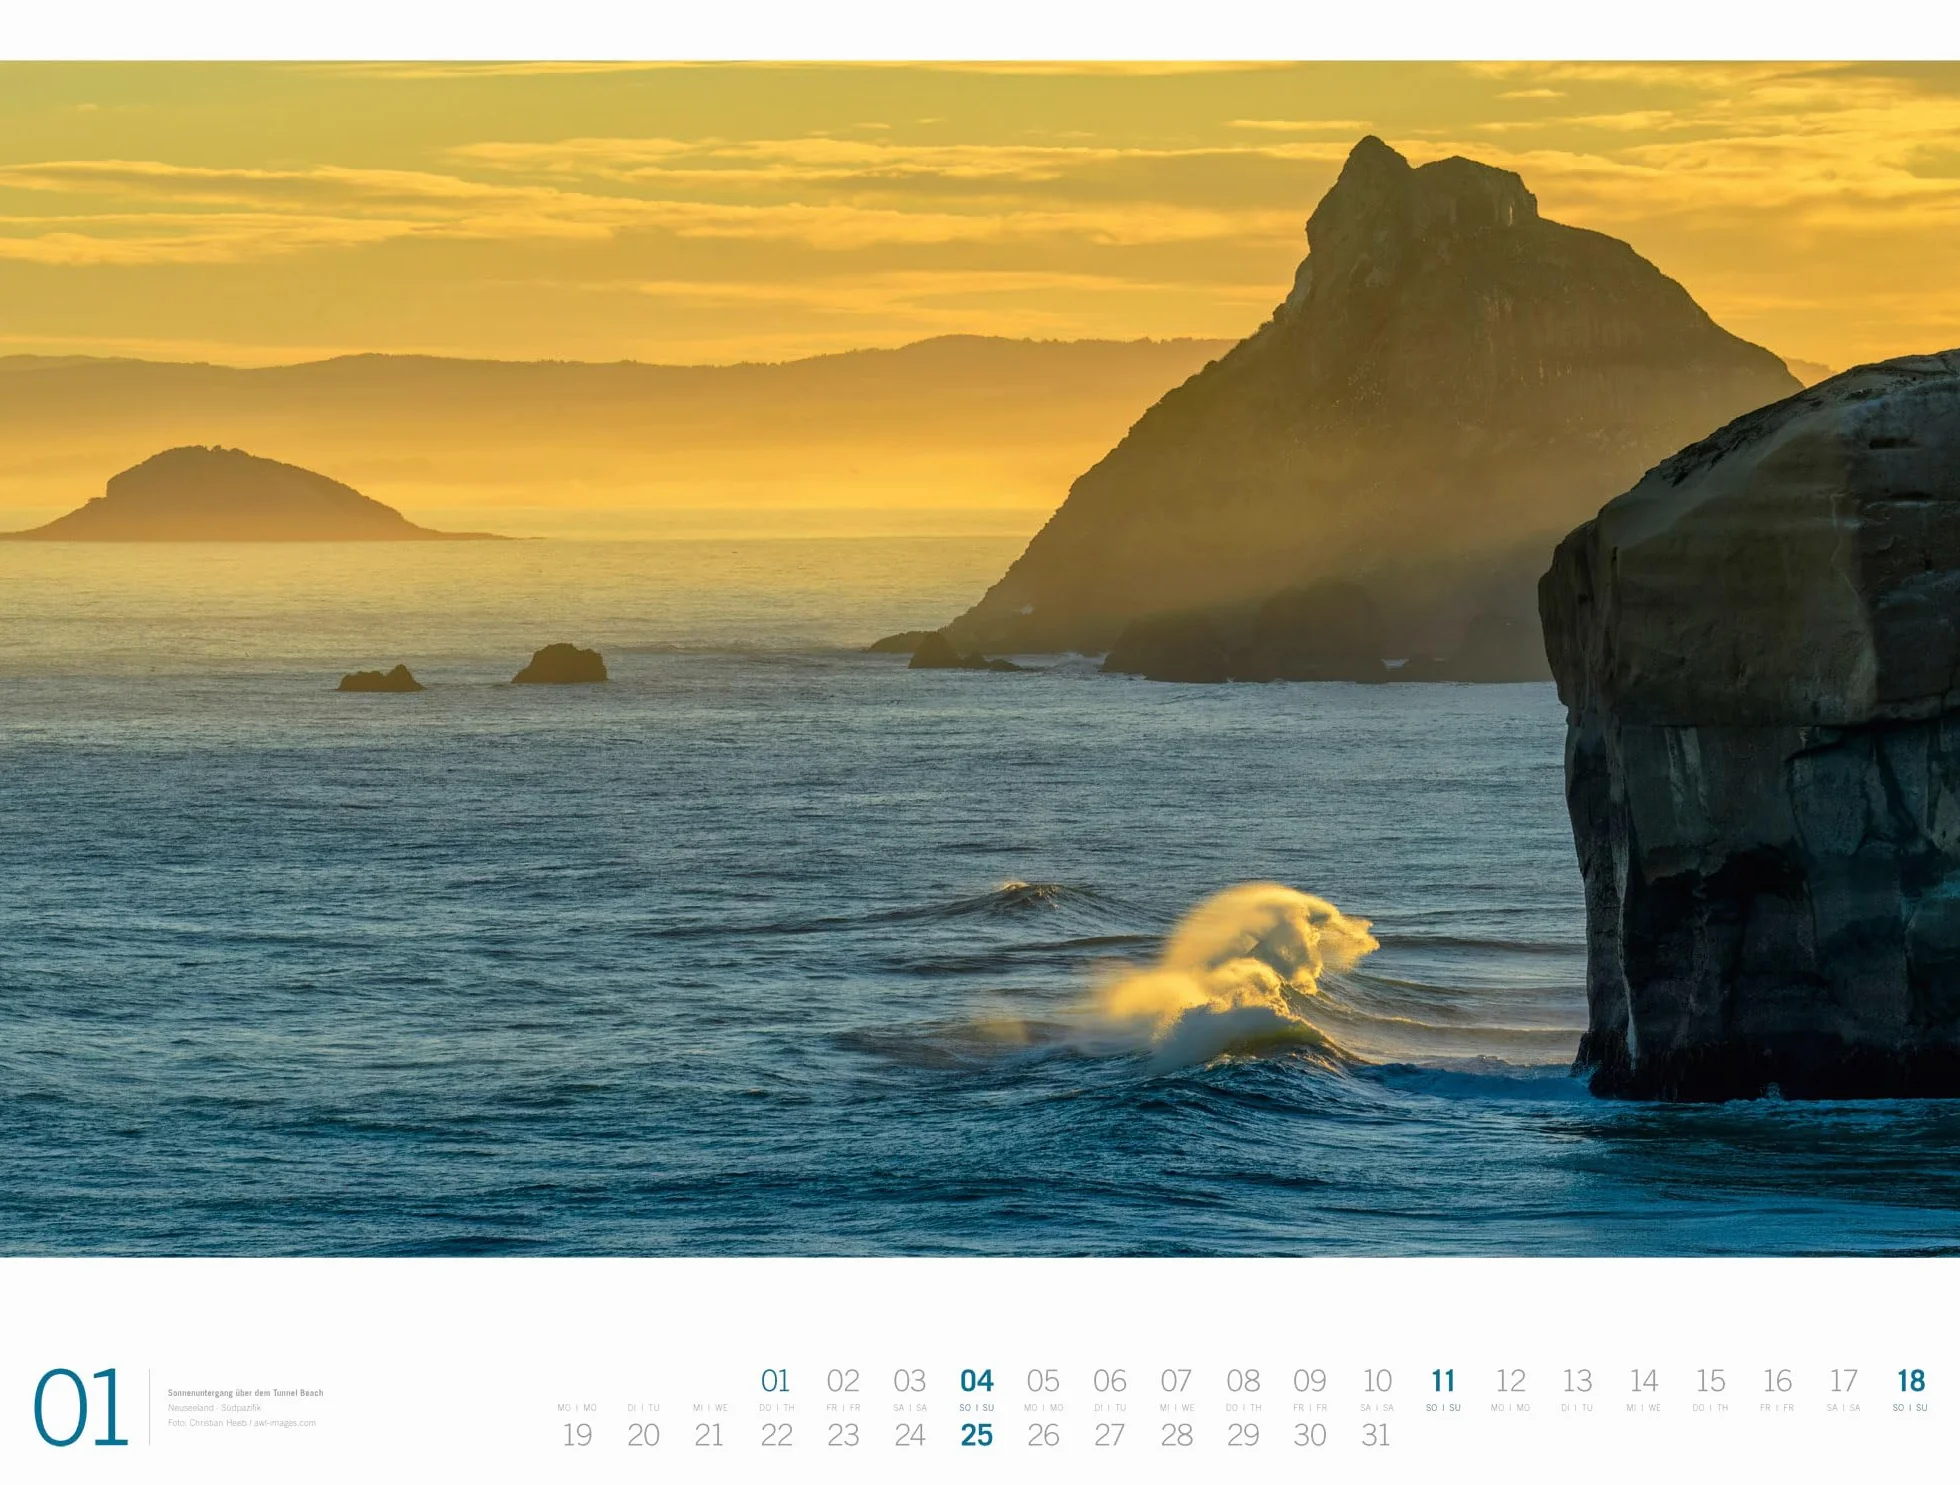Image resolution: width=1960 pixels, height=1485 pixels.
Task: Click calendar date 06
Action: click(x=1110, y=1381)
